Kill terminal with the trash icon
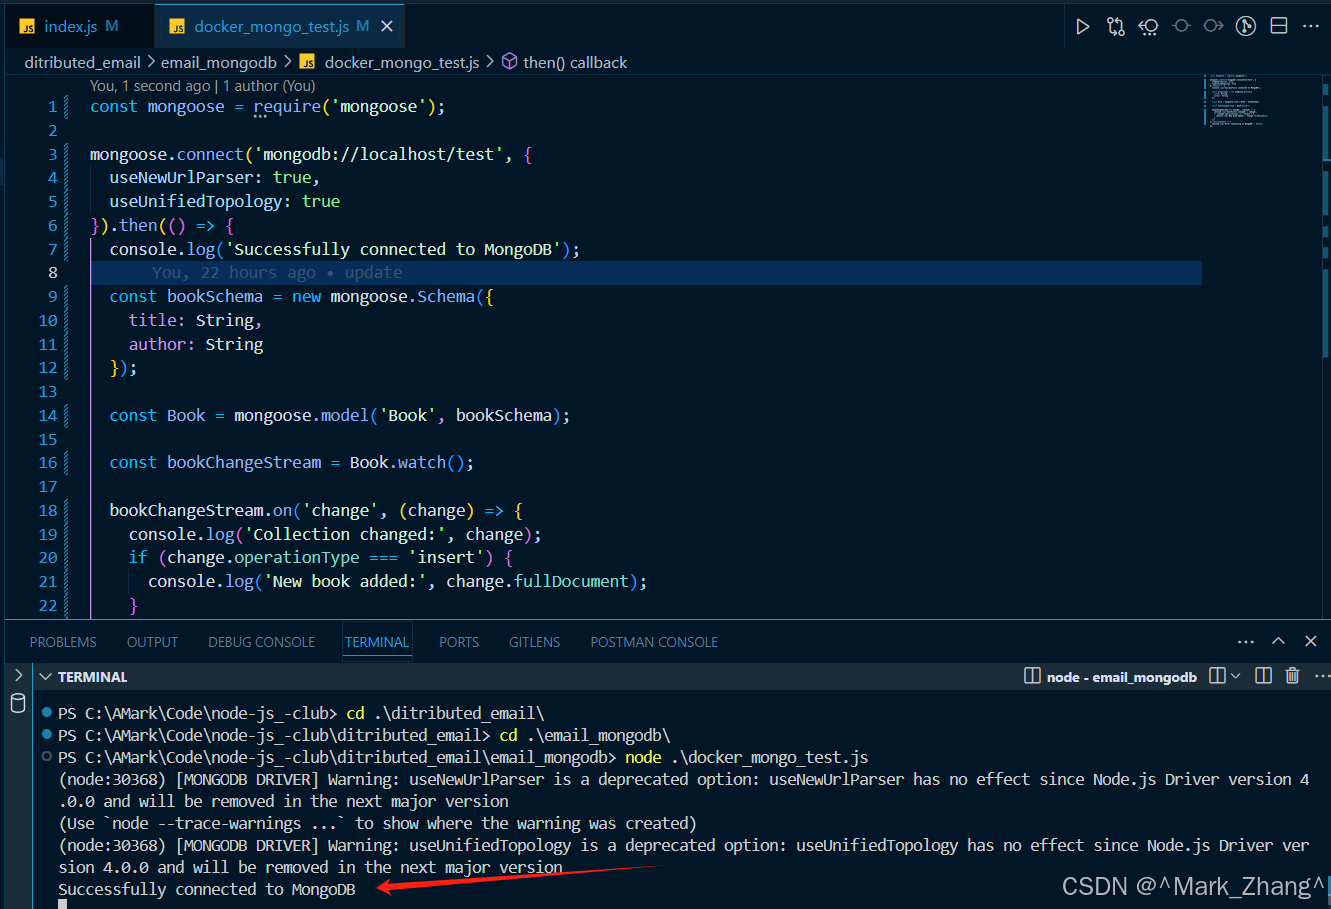Viewport: 1331px width, 909px height. coord(1292,676)
